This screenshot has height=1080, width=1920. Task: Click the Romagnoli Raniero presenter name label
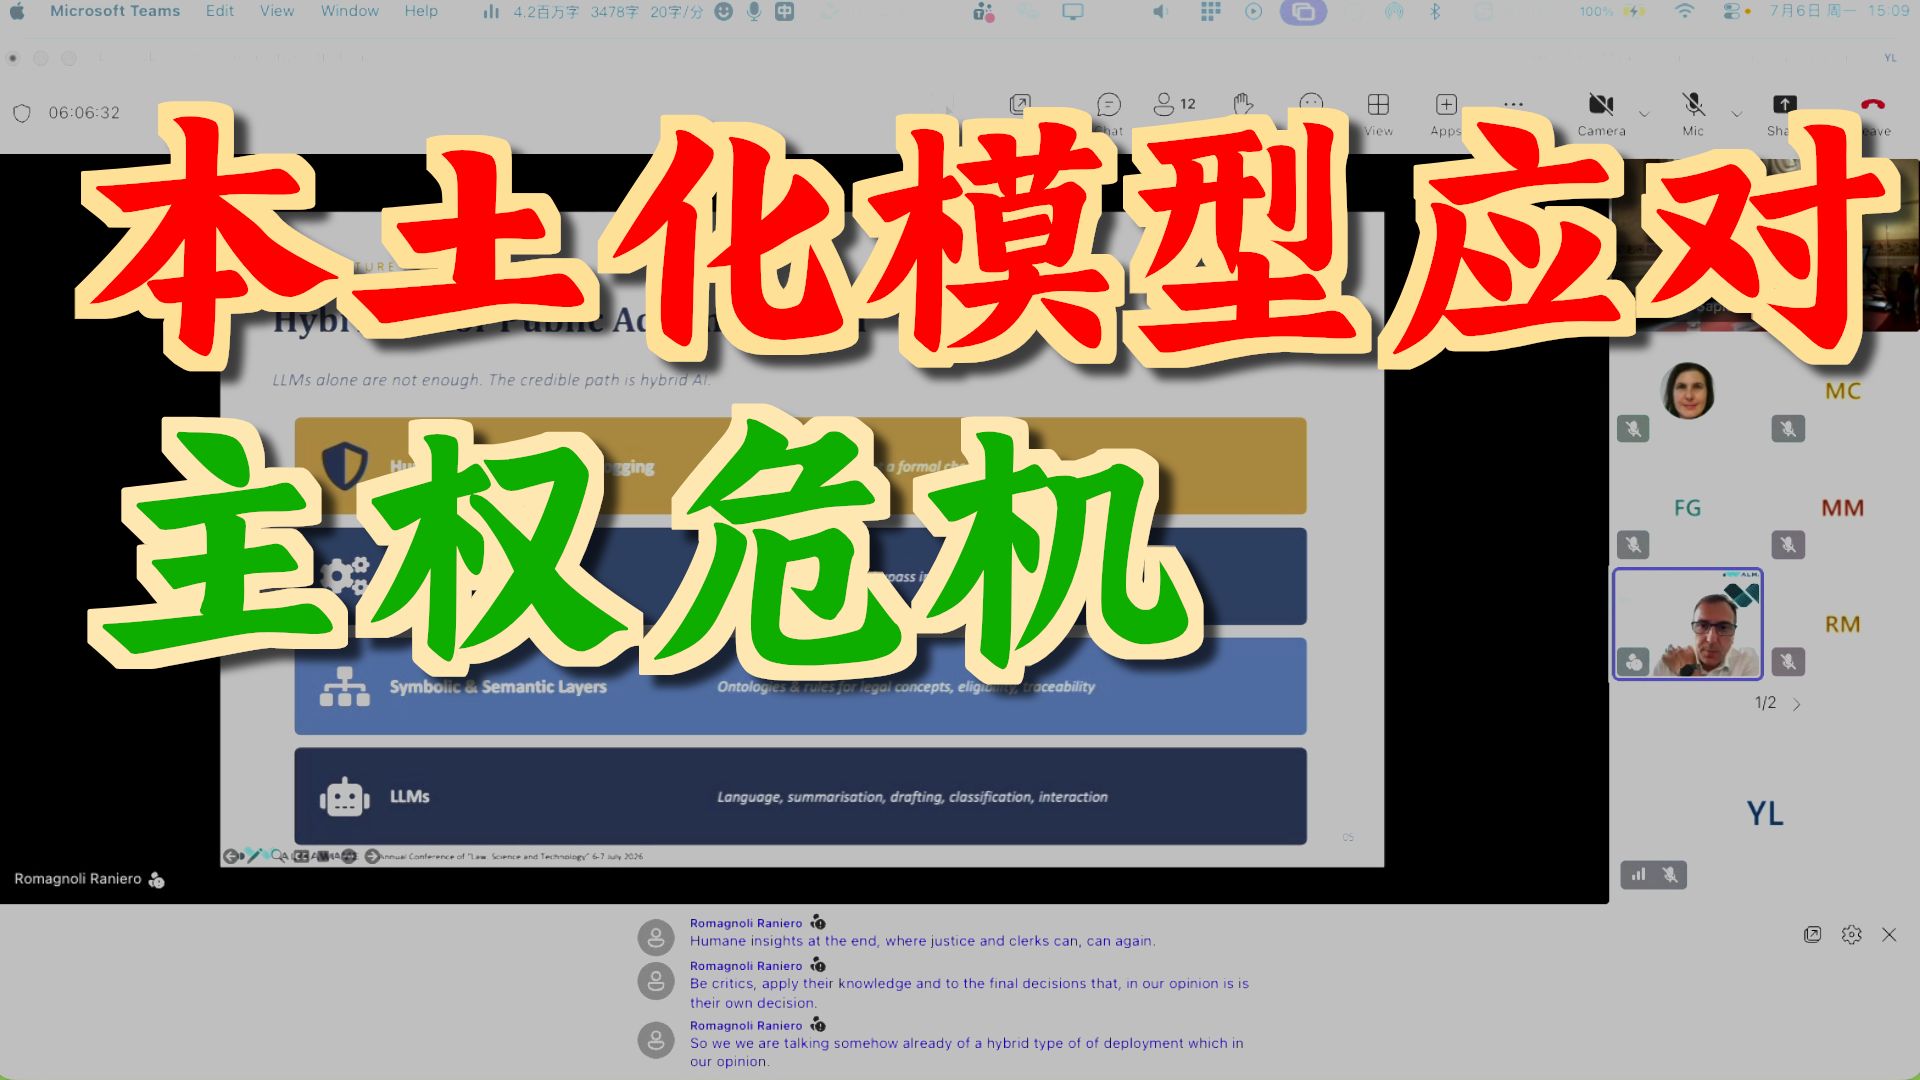point(77,879)
